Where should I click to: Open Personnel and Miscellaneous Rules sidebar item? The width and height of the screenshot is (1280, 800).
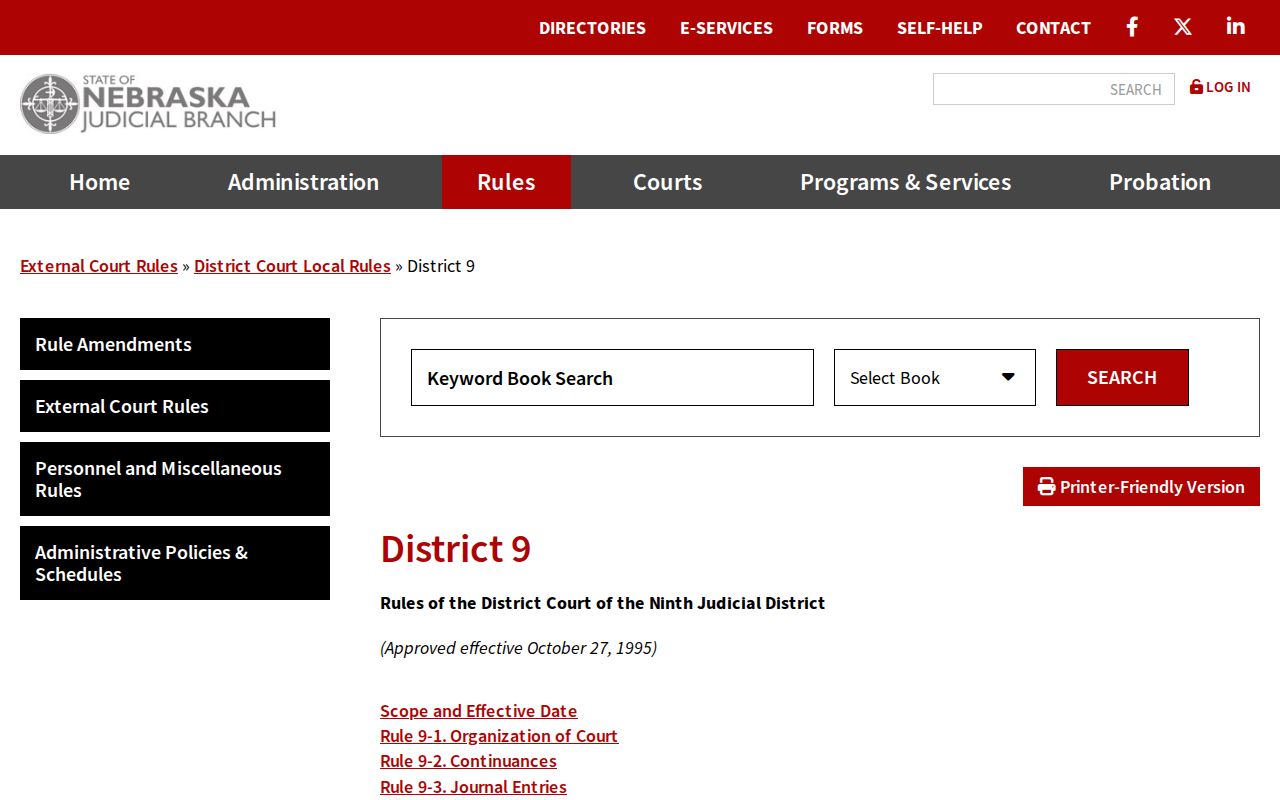point(175,479)
